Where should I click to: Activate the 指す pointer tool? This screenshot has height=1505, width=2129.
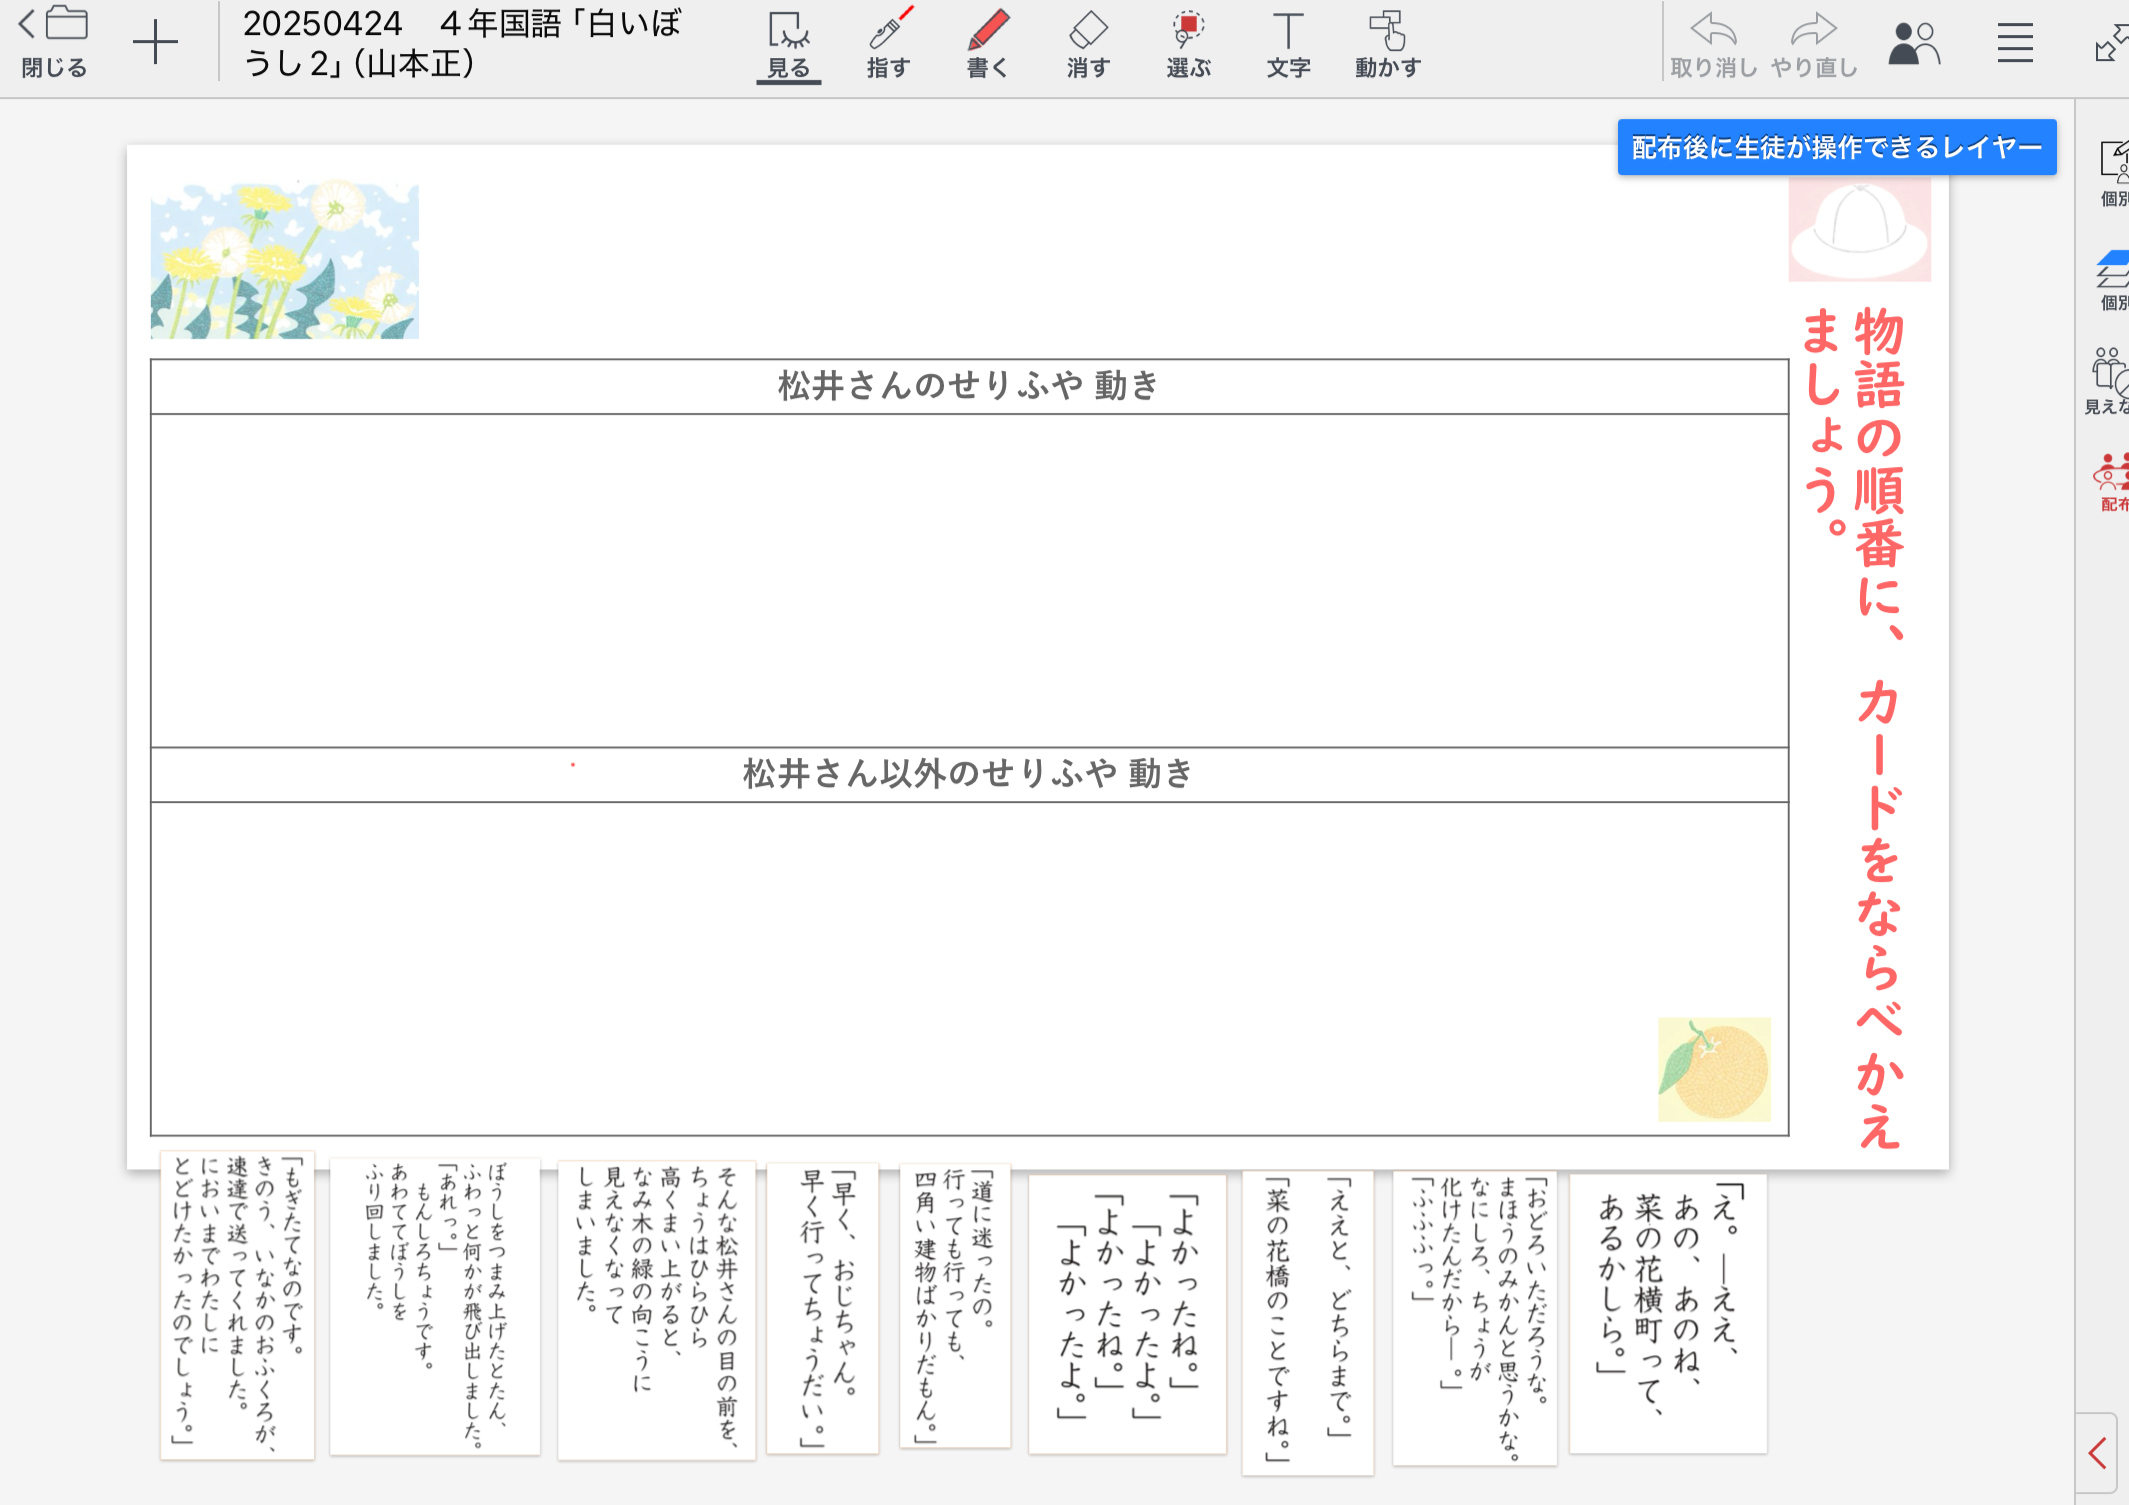pyautogui.click(x=888, y=44)
